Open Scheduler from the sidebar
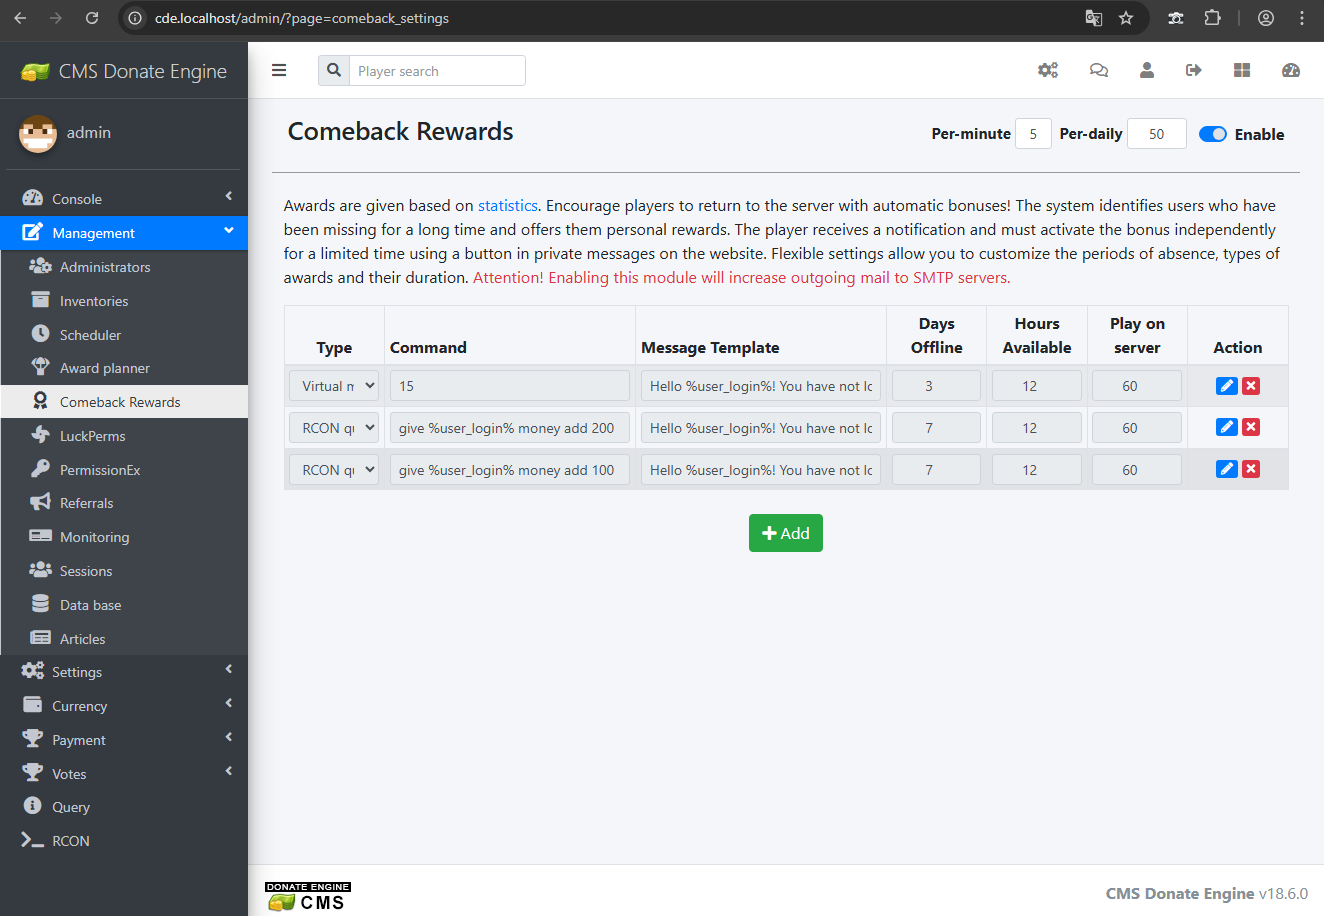The width and height of the screenshot is (1324, 916). point(90,335)
